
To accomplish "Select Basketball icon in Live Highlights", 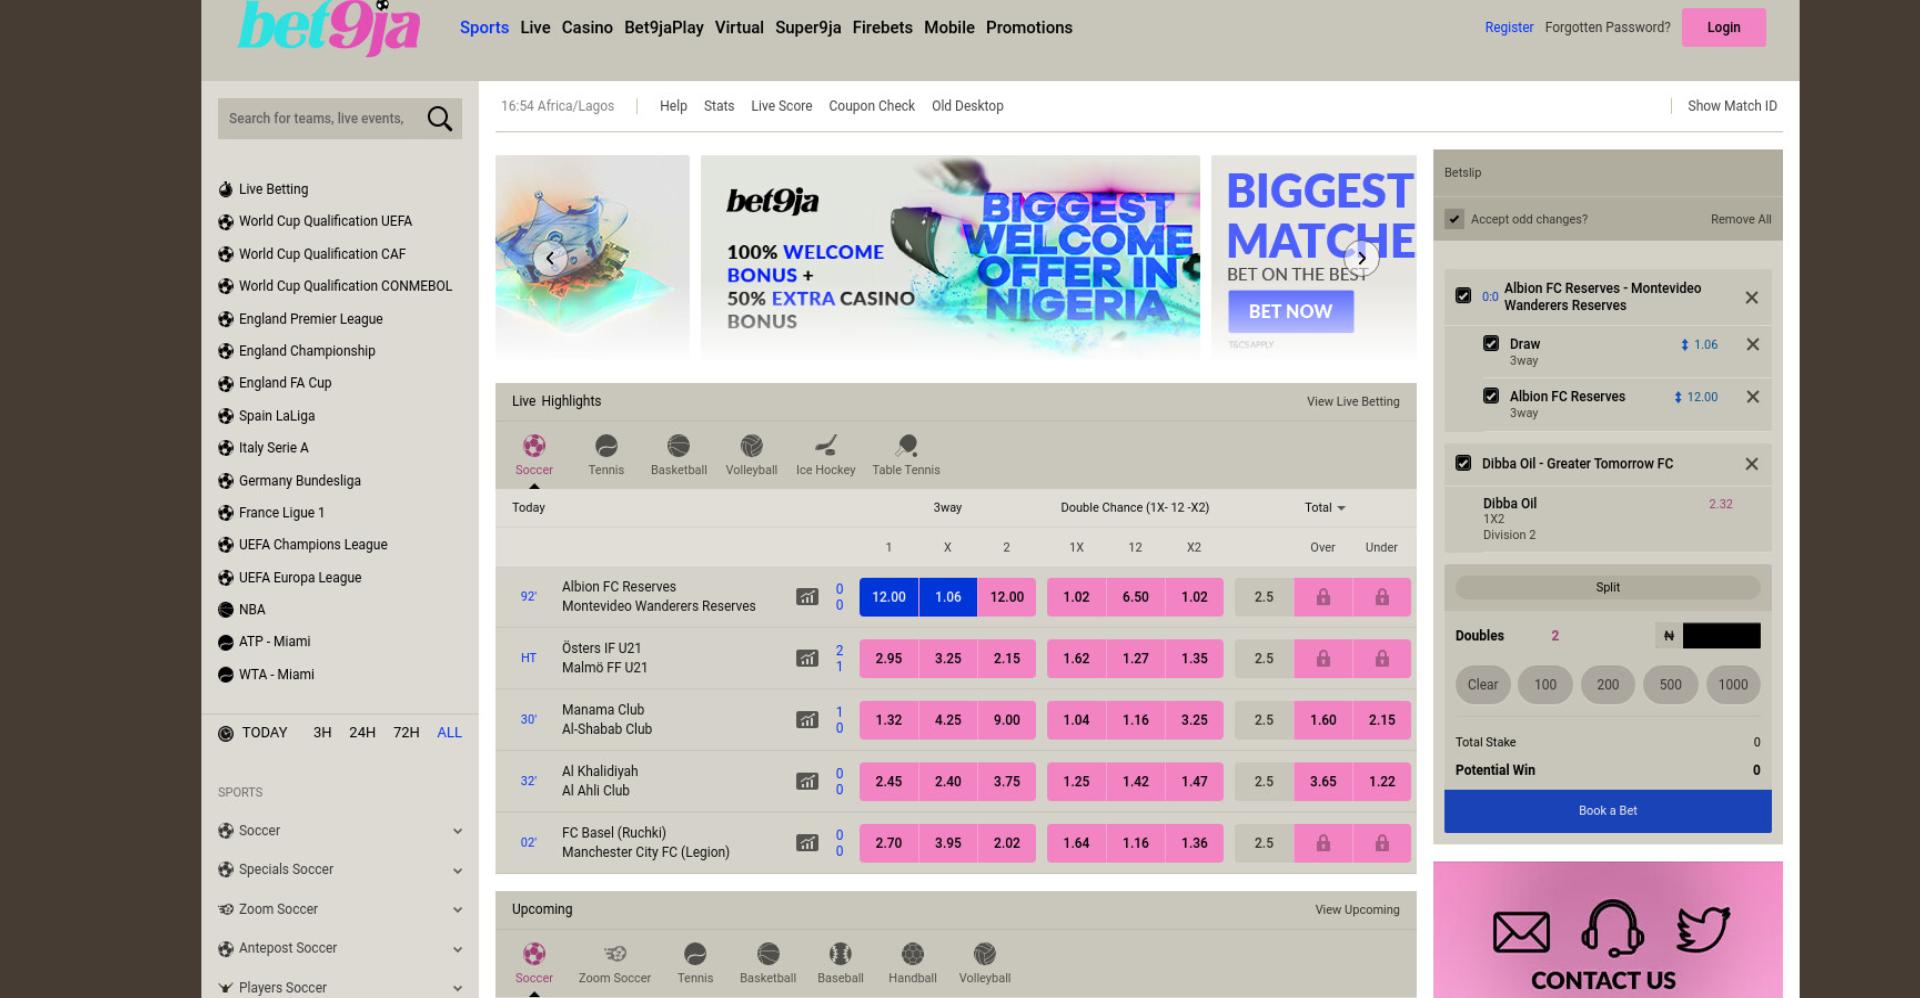I will pos(678,446).
